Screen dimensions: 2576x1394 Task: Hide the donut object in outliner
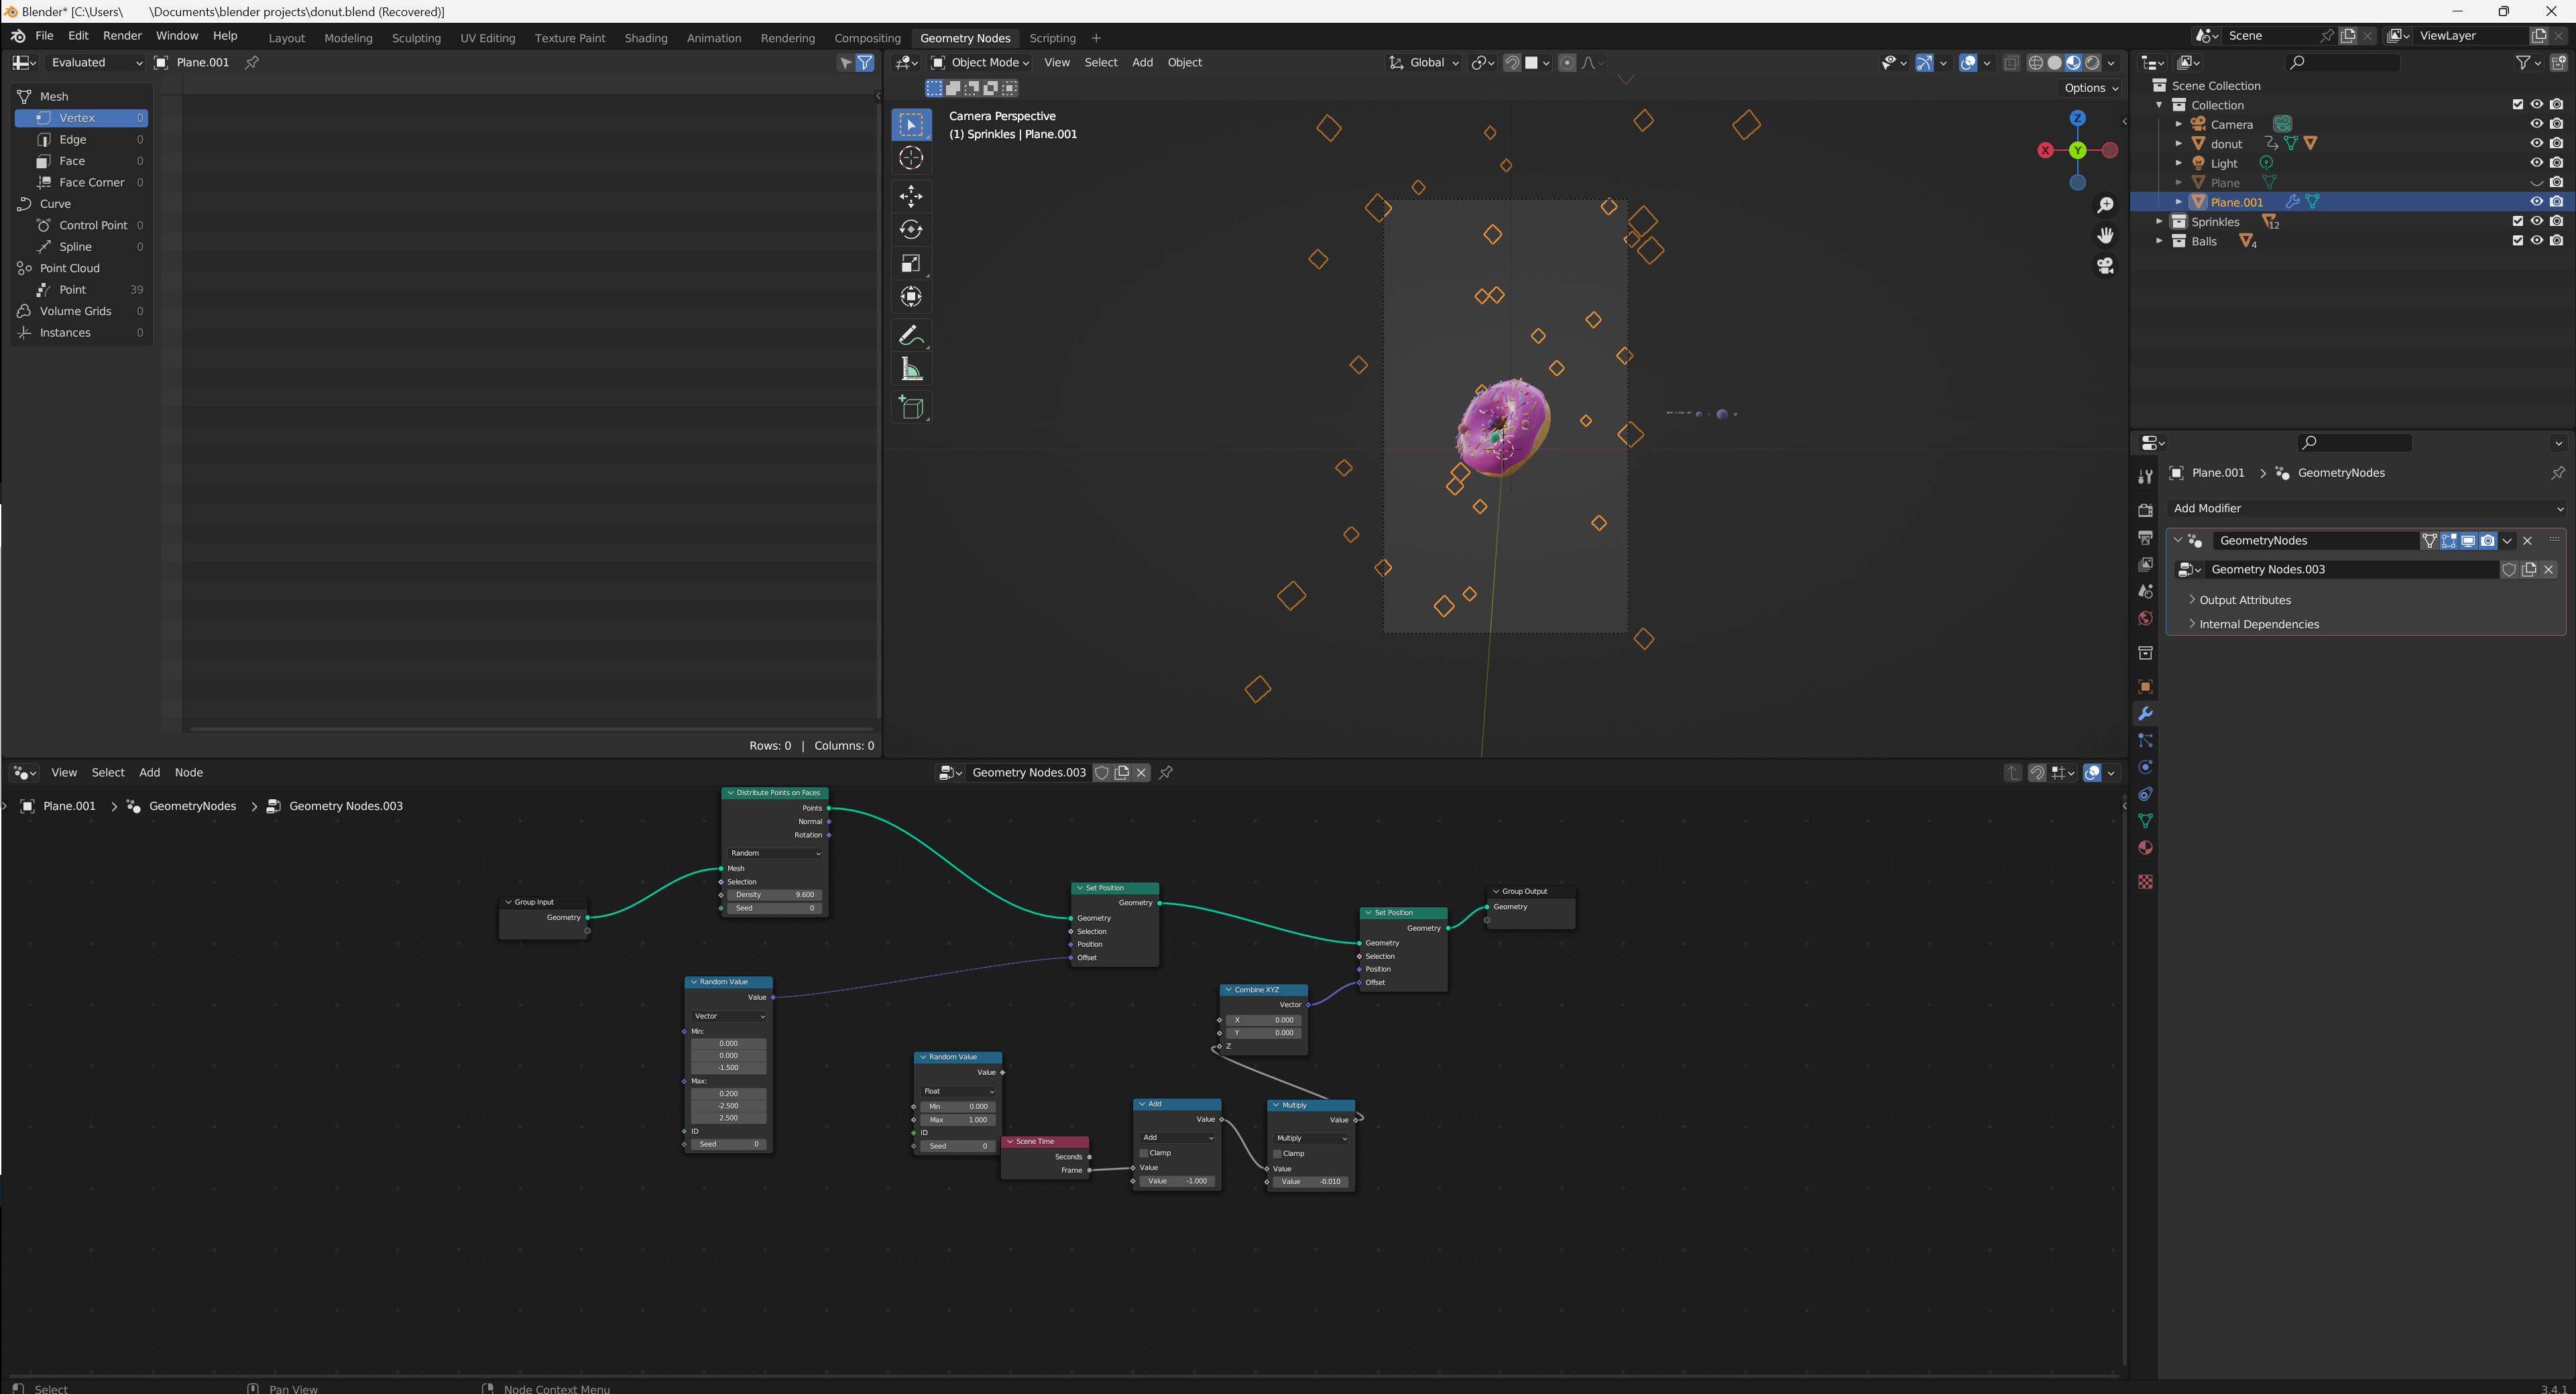coord(2536,143)
